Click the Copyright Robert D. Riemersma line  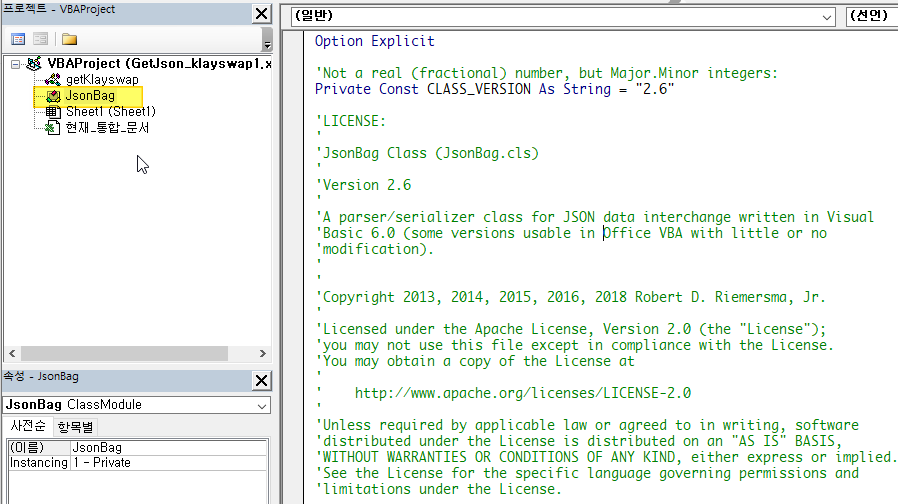pyautogui.click(x=570, y=297)
